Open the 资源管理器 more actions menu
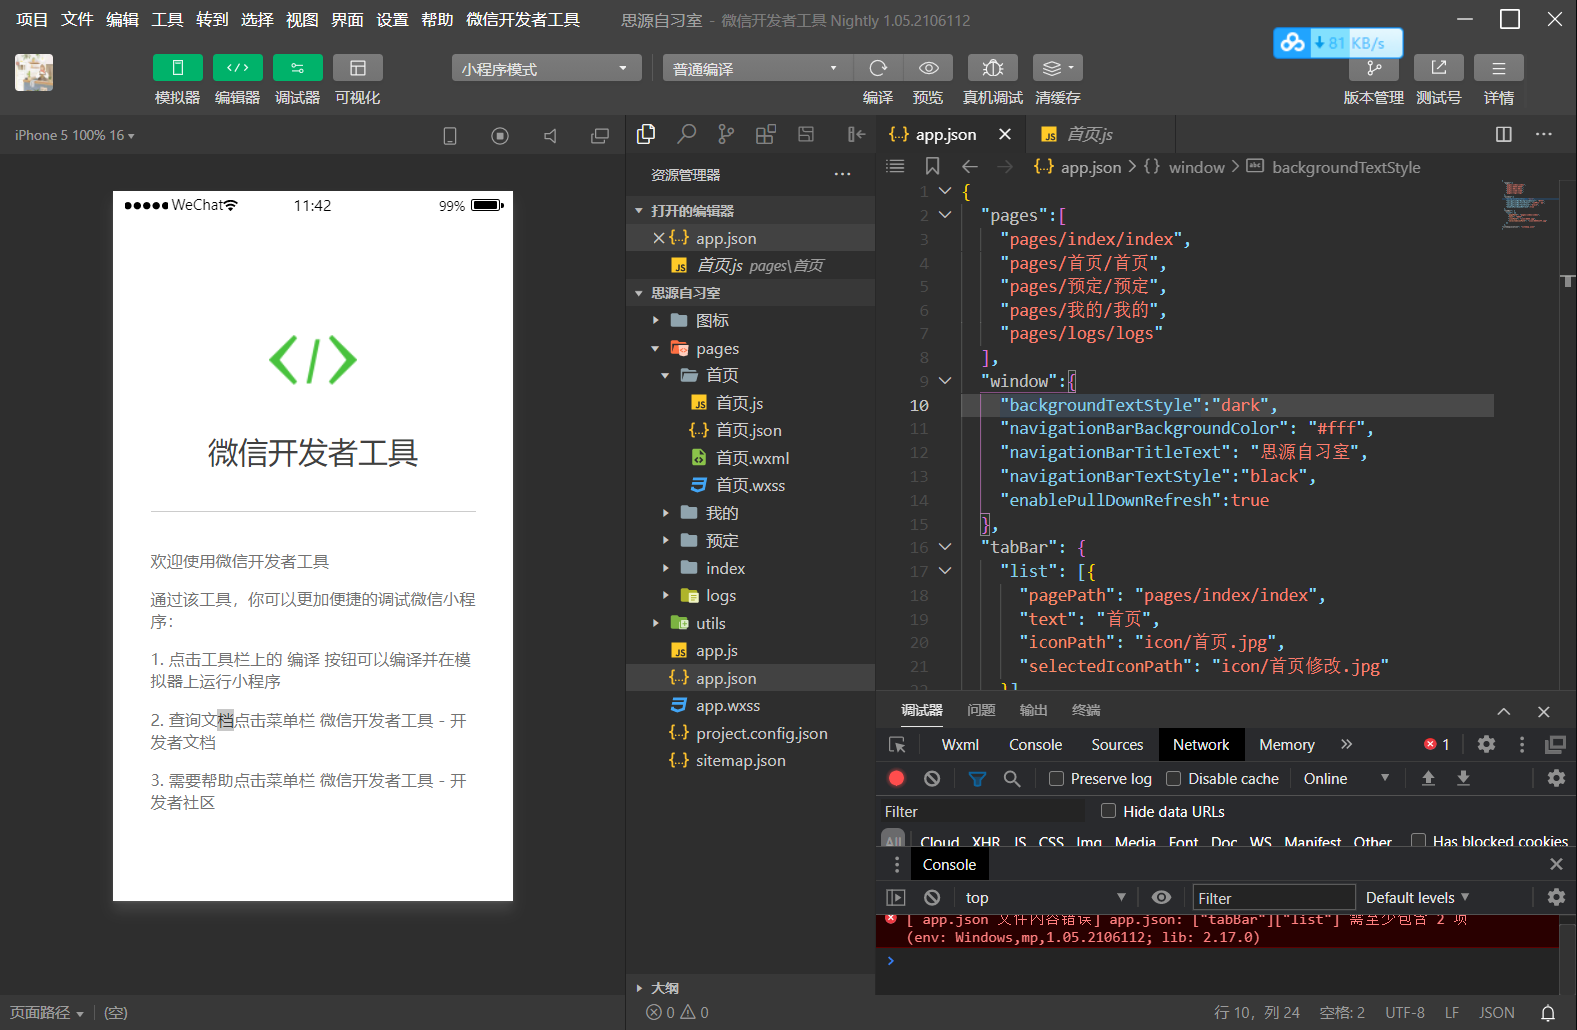 click(843, 174)
